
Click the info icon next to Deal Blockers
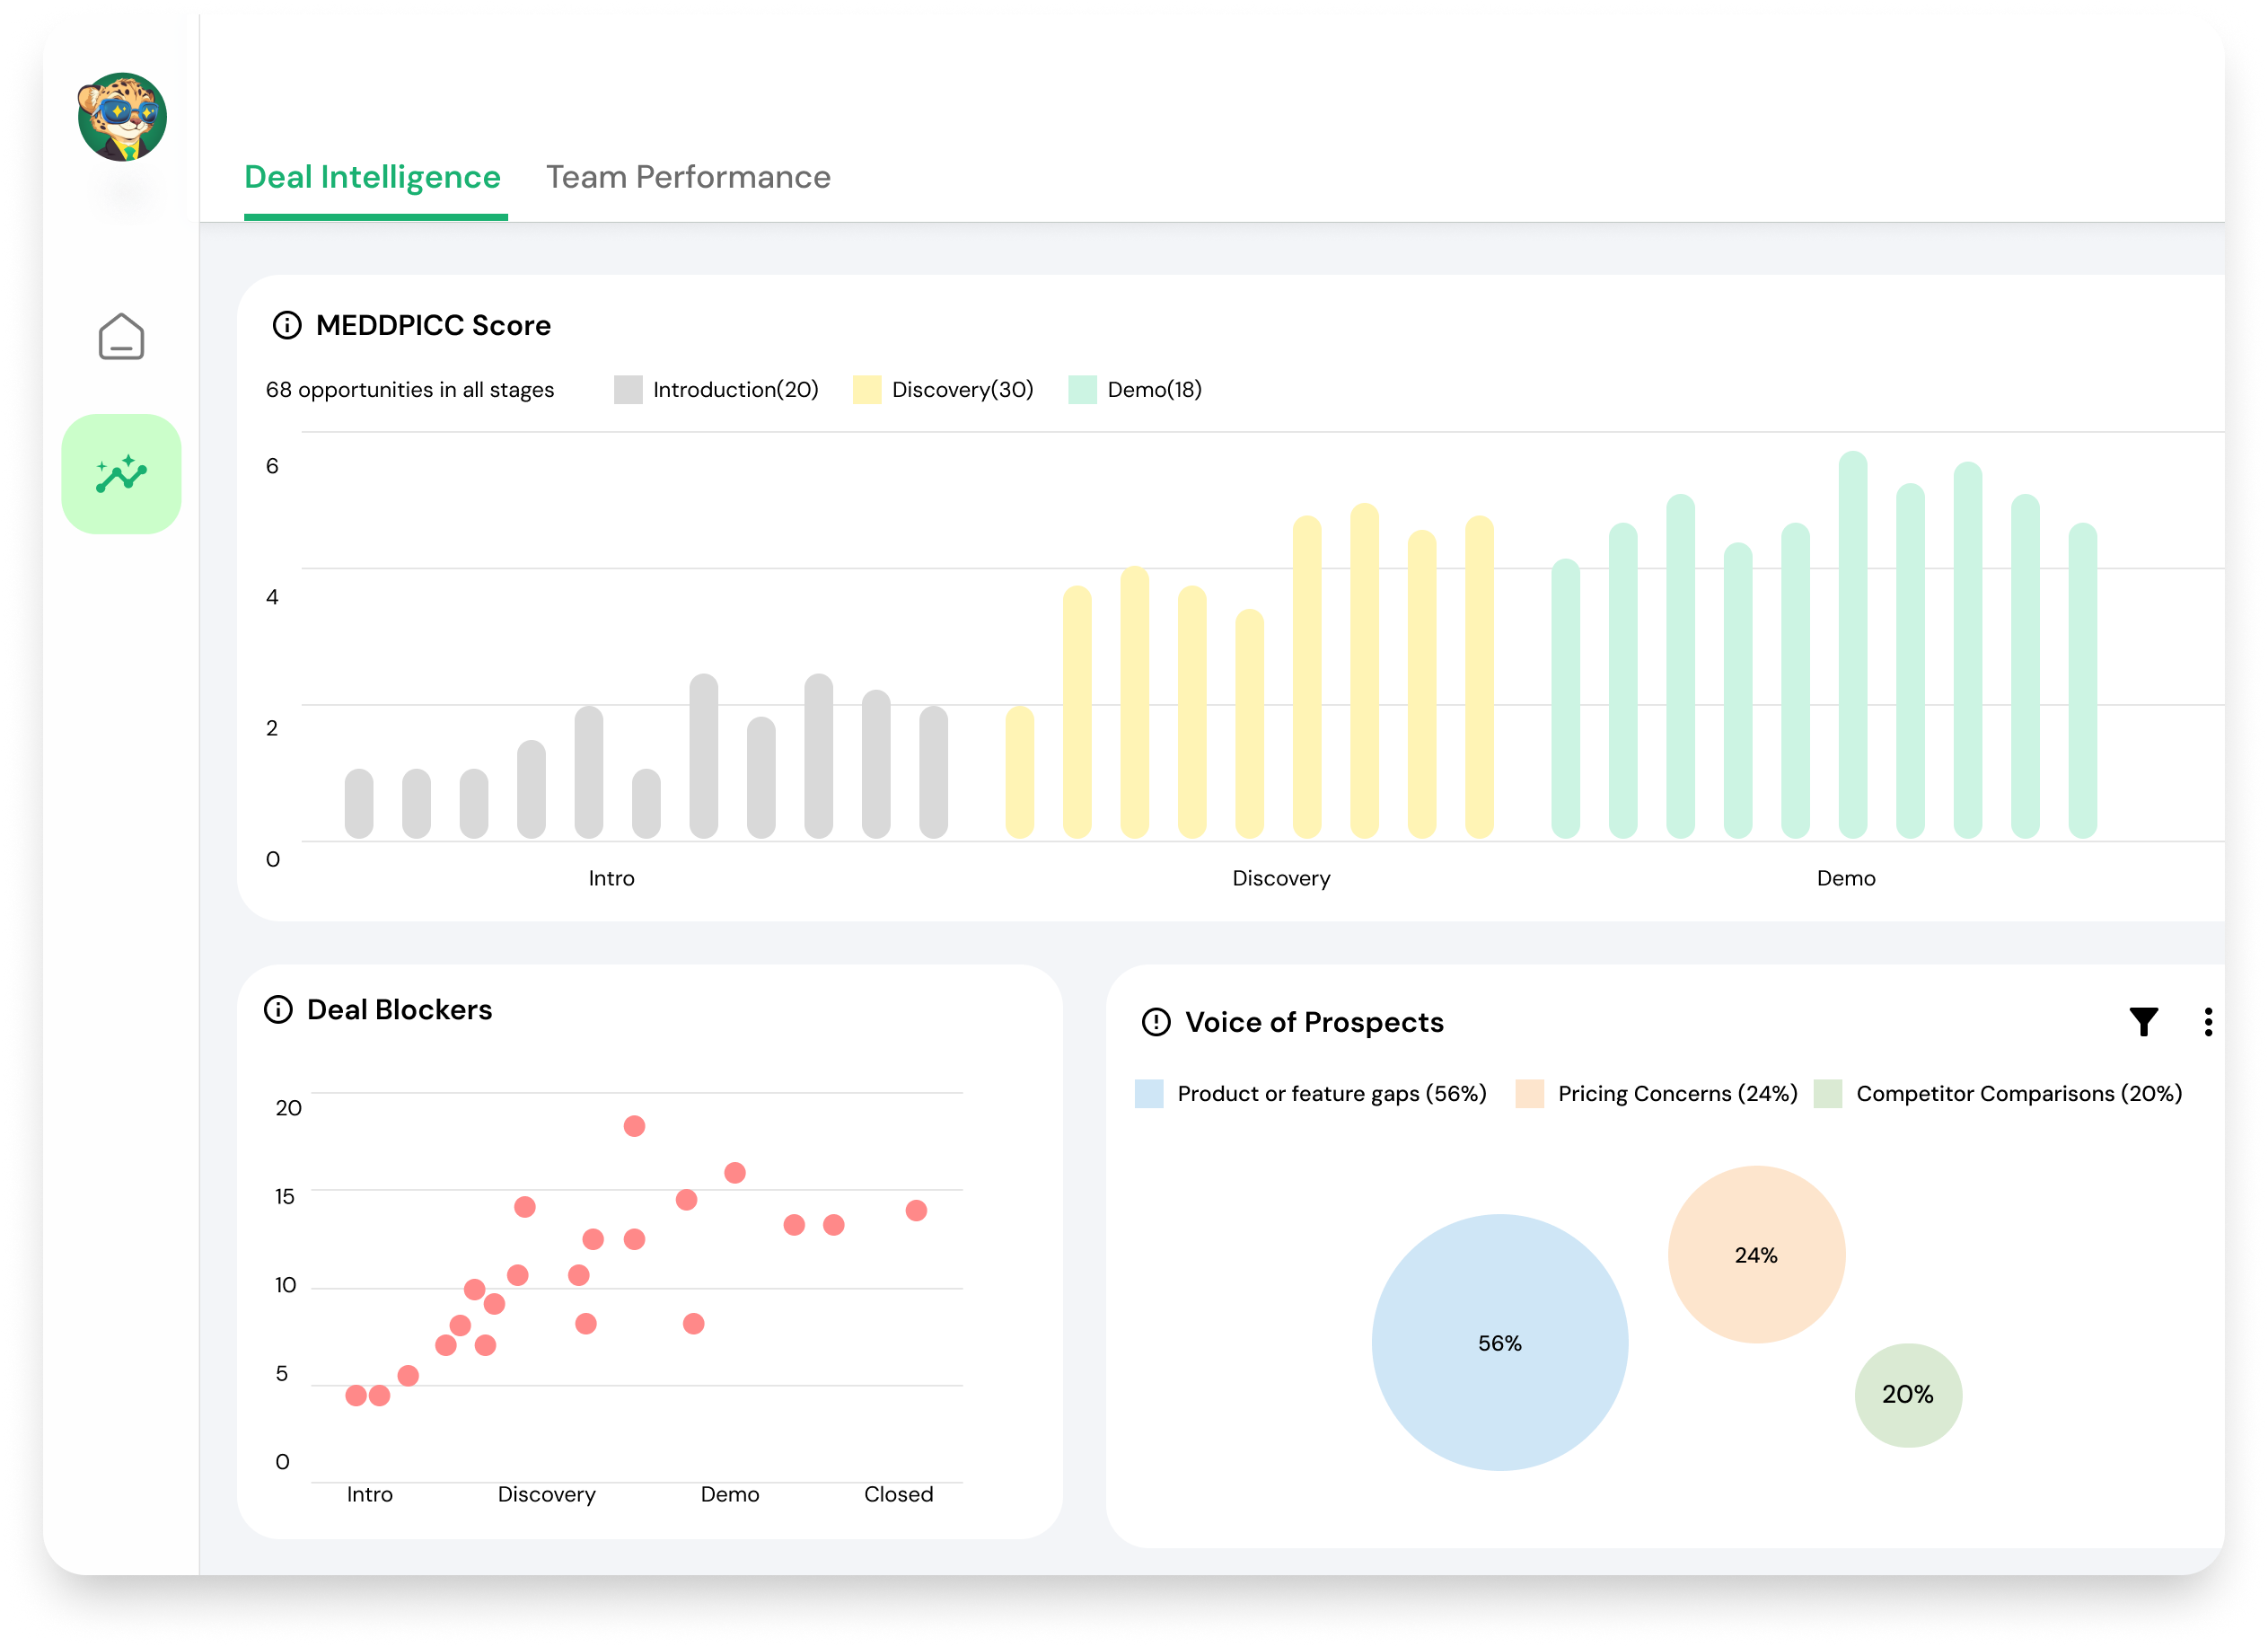(277, 1010)
